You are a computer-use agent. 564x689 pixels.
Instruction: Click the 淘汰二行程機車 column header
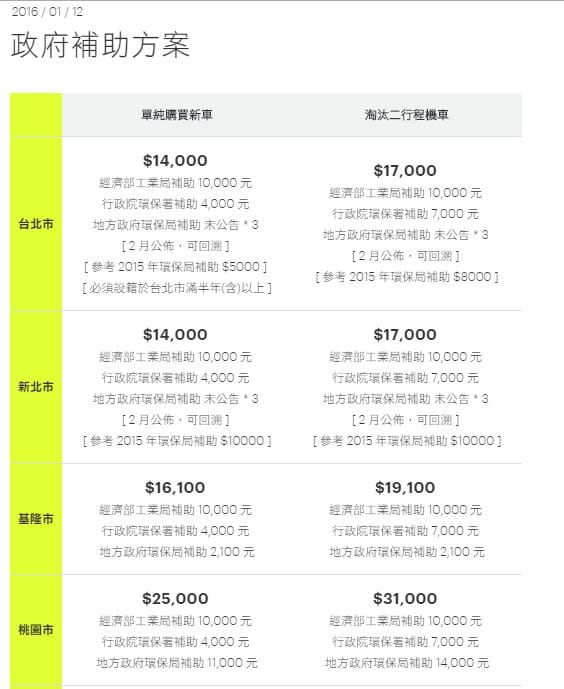coord(406,115)
